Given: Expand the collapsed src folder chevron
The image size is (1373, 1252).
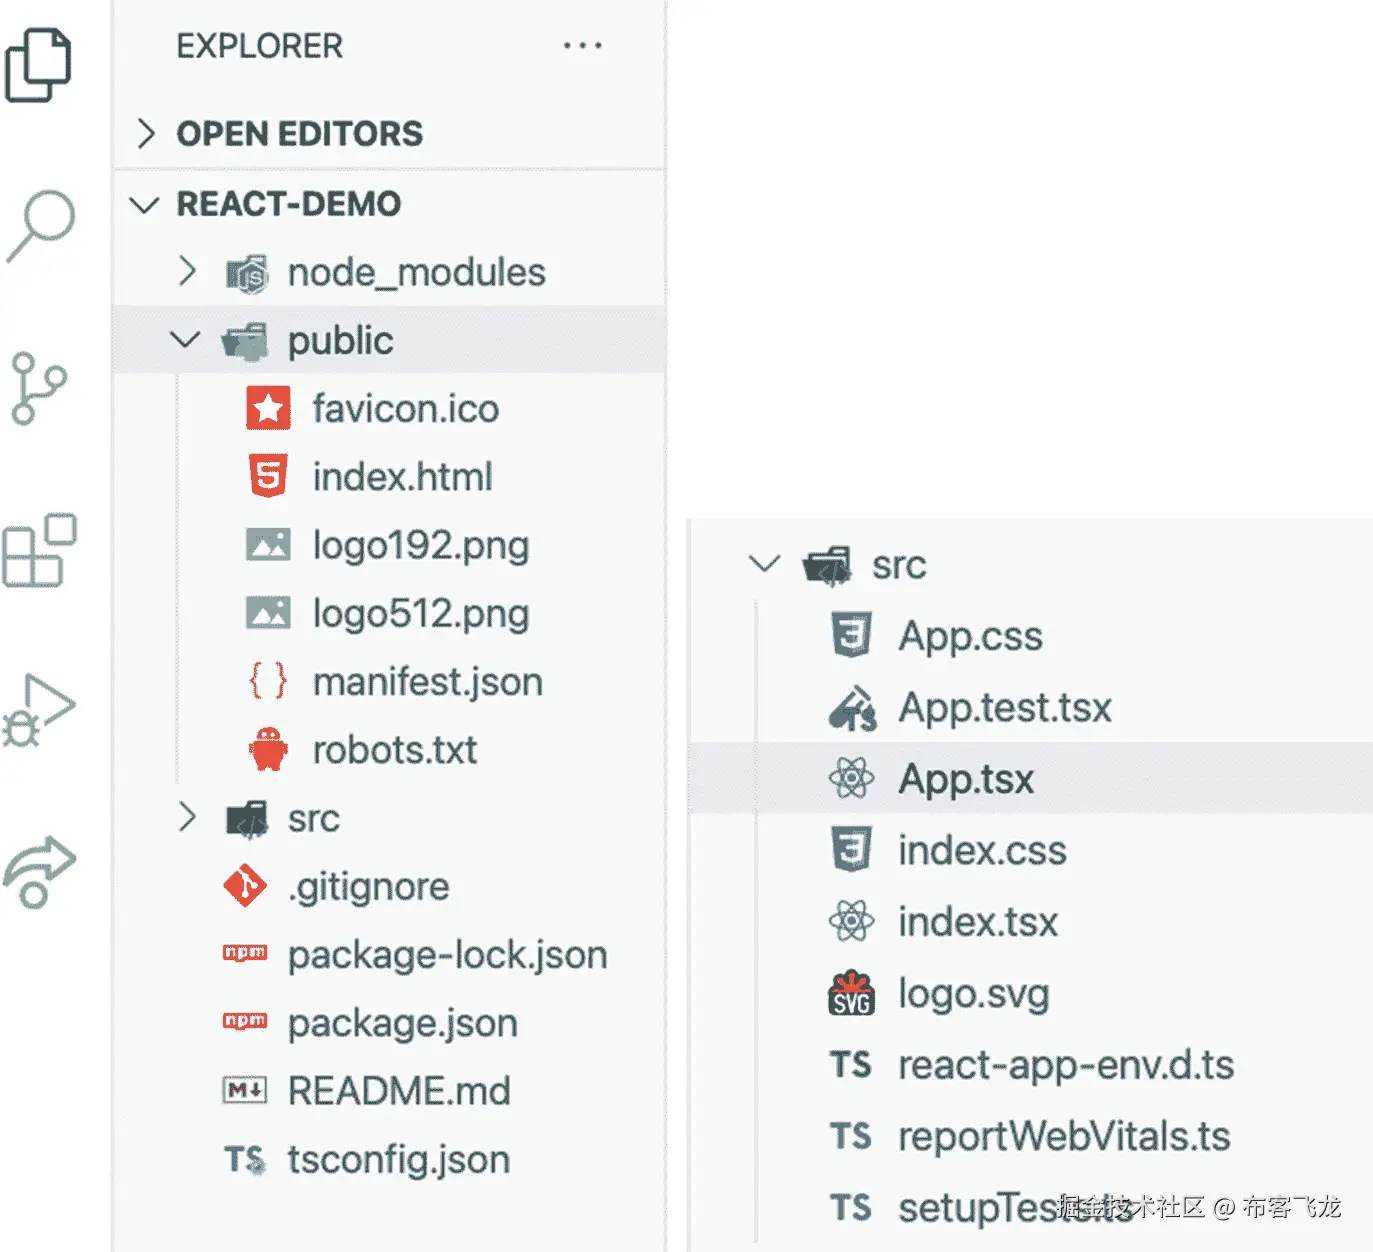Looking at the screenshot, I should click(187, 817).
